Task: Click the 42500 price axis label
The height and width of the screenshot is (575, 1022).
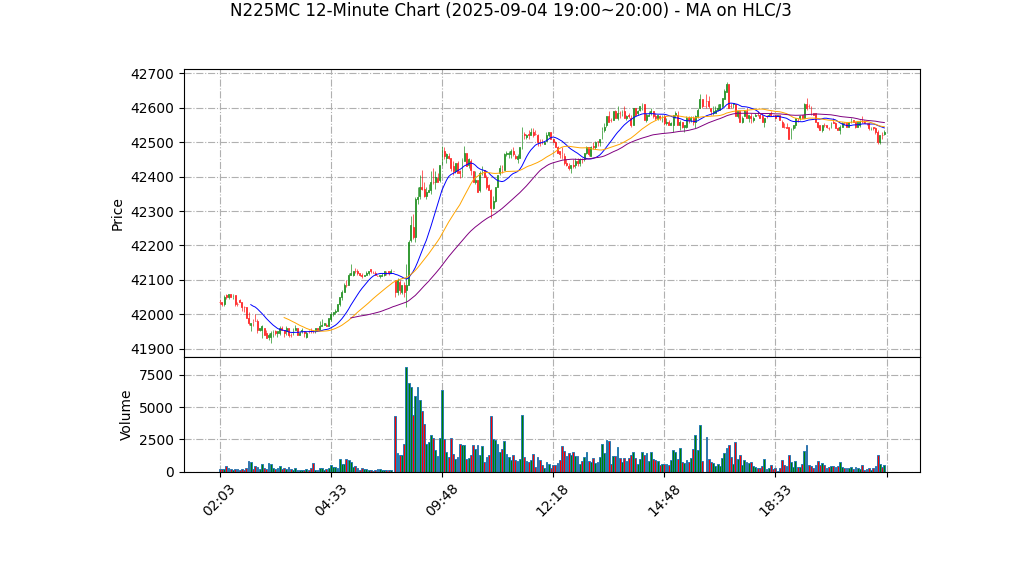Action: pos(153,143)
